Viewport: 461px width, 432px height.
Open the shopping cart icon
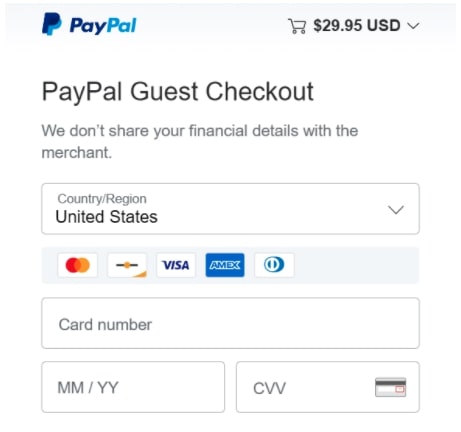[297, 26]
